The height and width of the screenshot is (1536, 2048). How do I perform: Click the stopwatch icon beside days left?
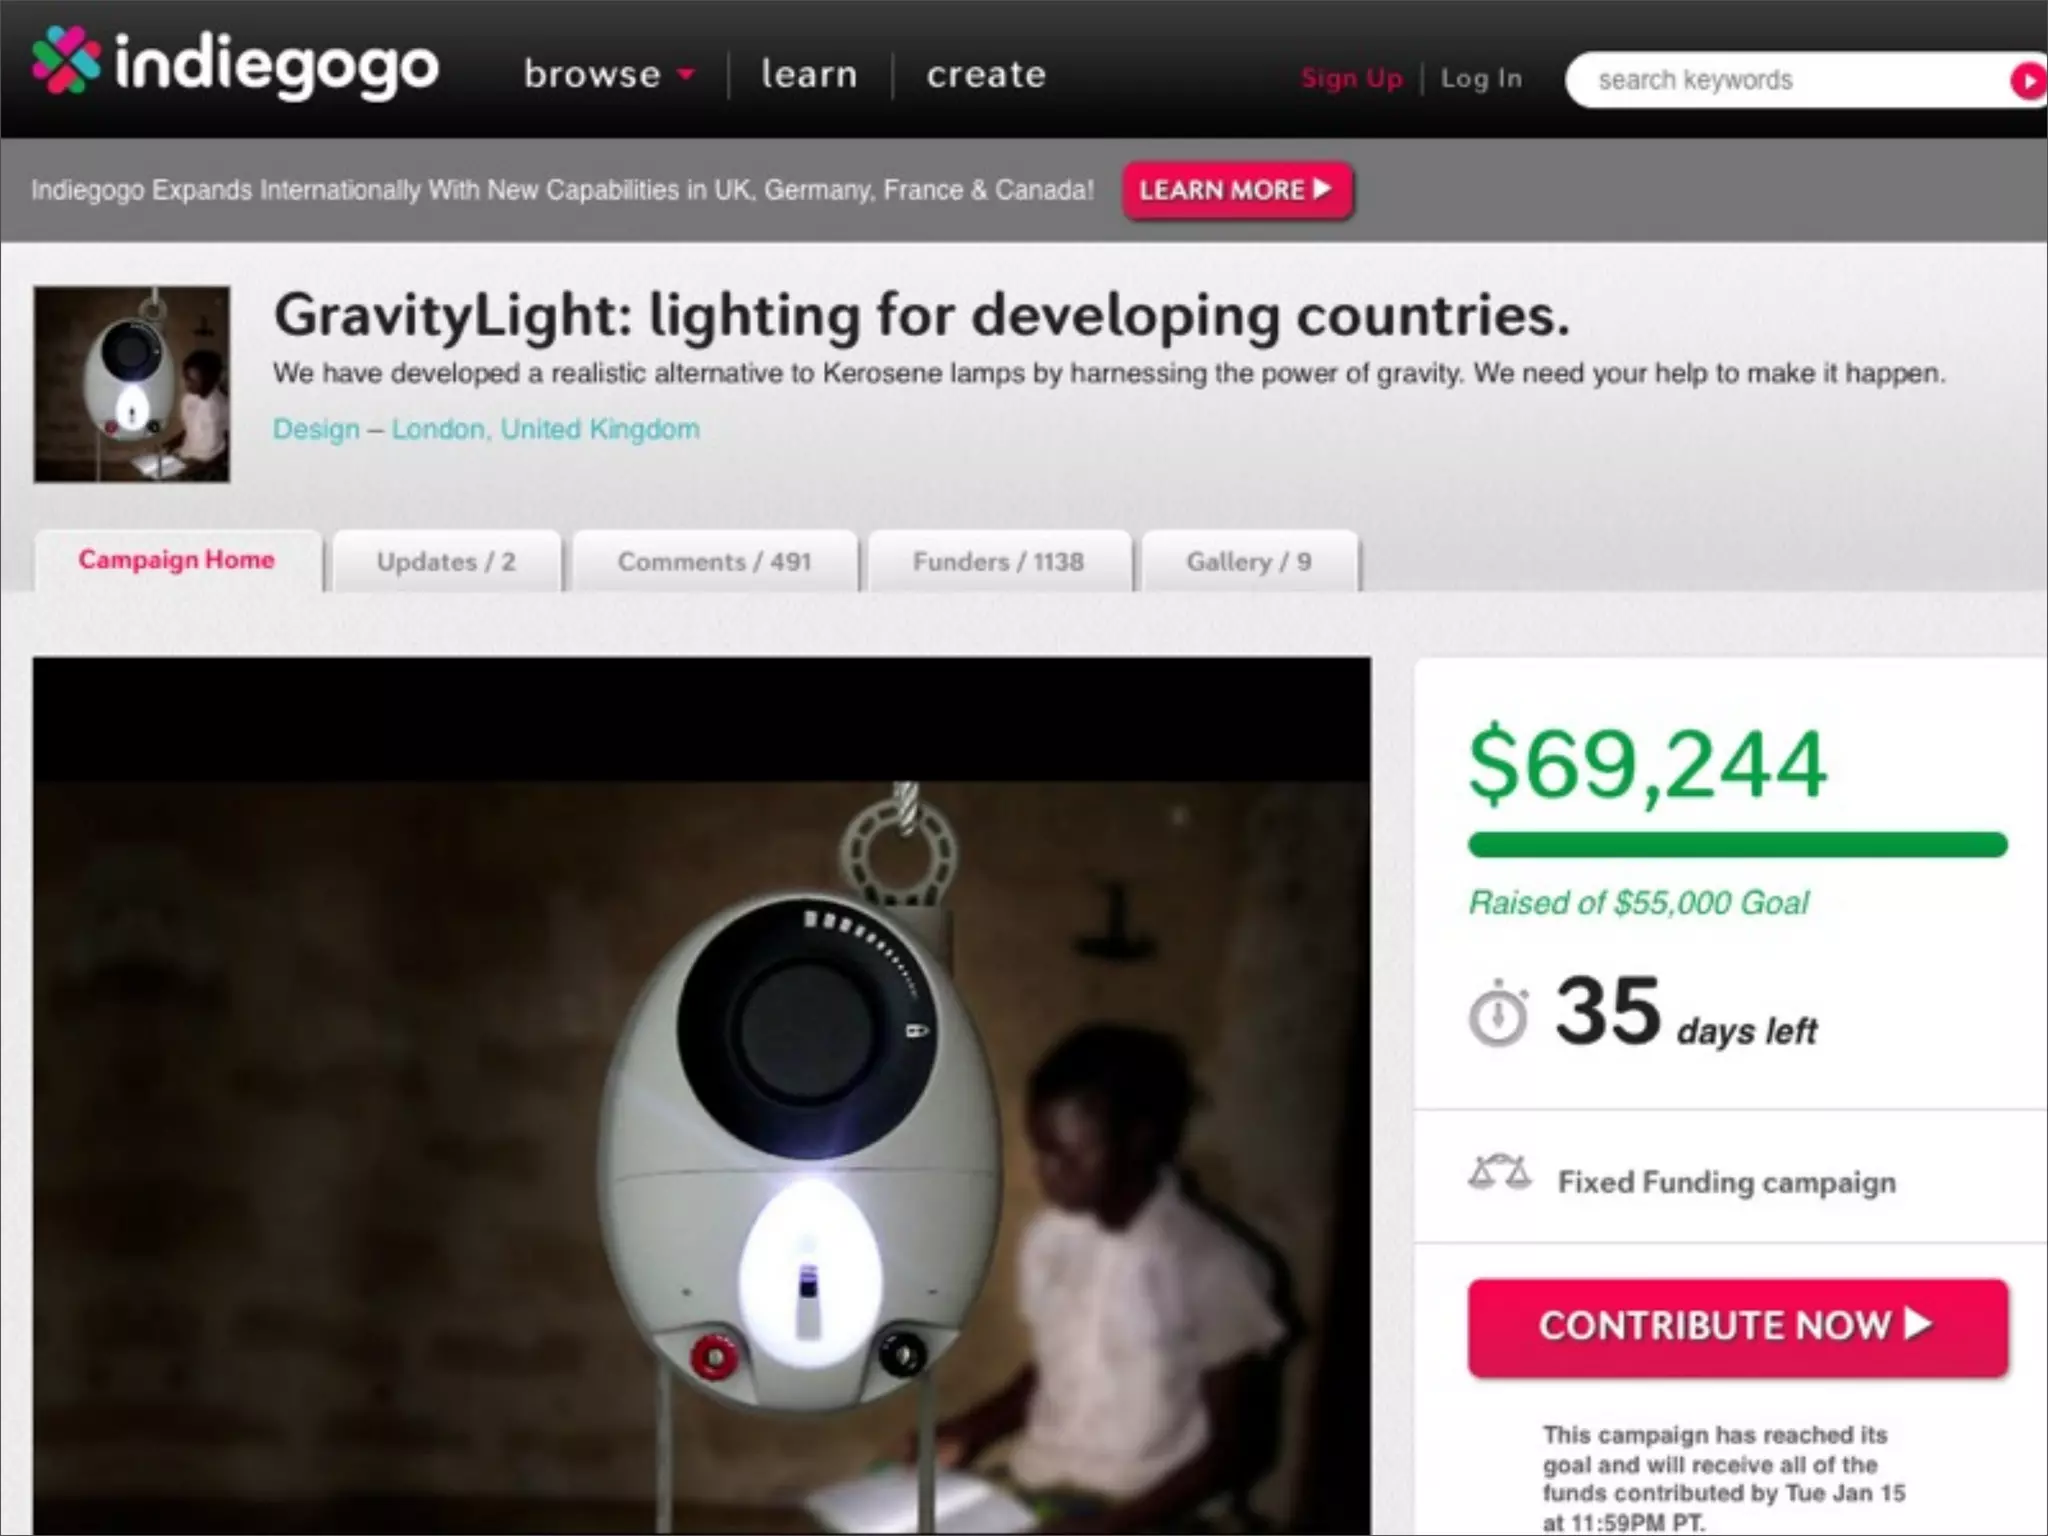(1498, 1013)
